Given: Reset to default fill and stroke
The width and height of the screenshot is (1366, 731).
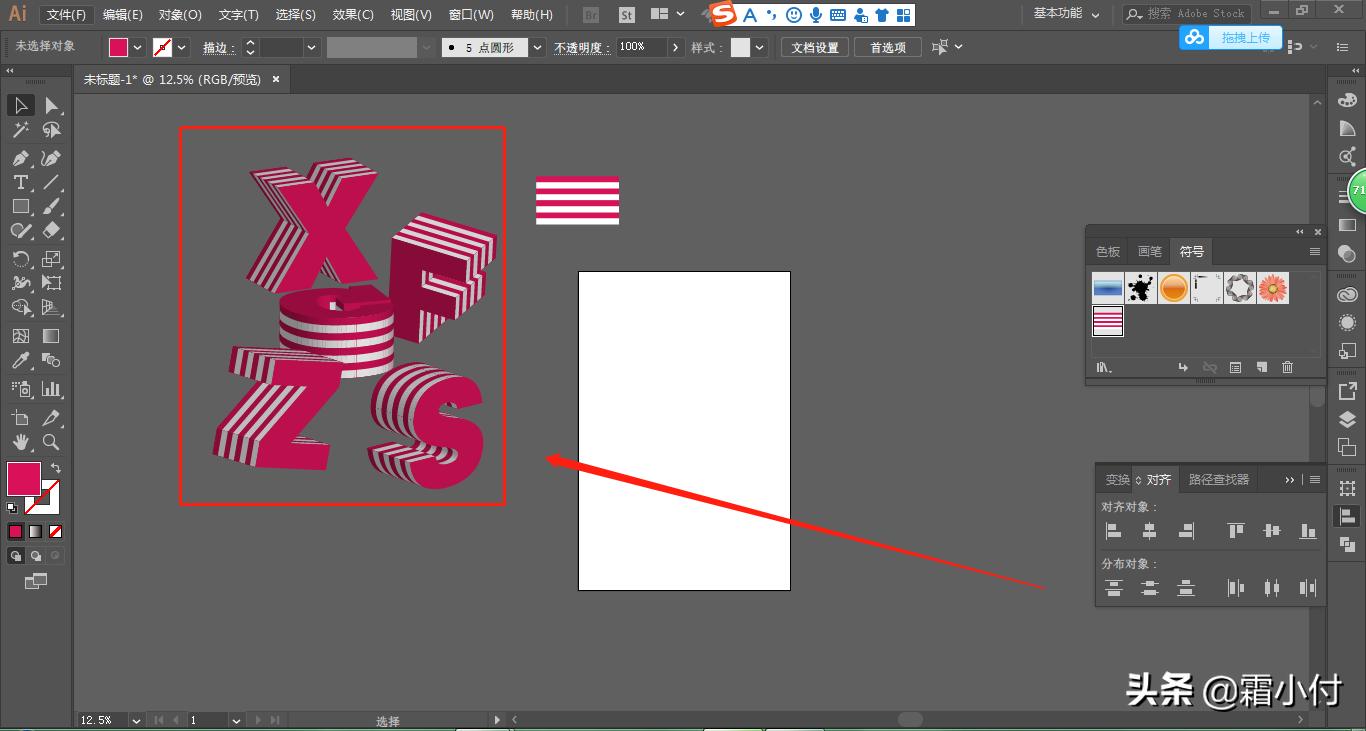Looking at the screenshot, I should point(9,508).
